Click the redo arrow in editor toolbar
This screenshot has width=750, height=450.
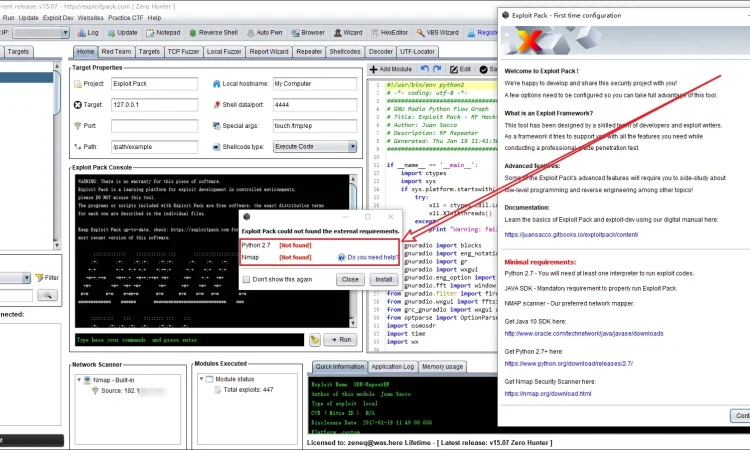pos(437,69)
